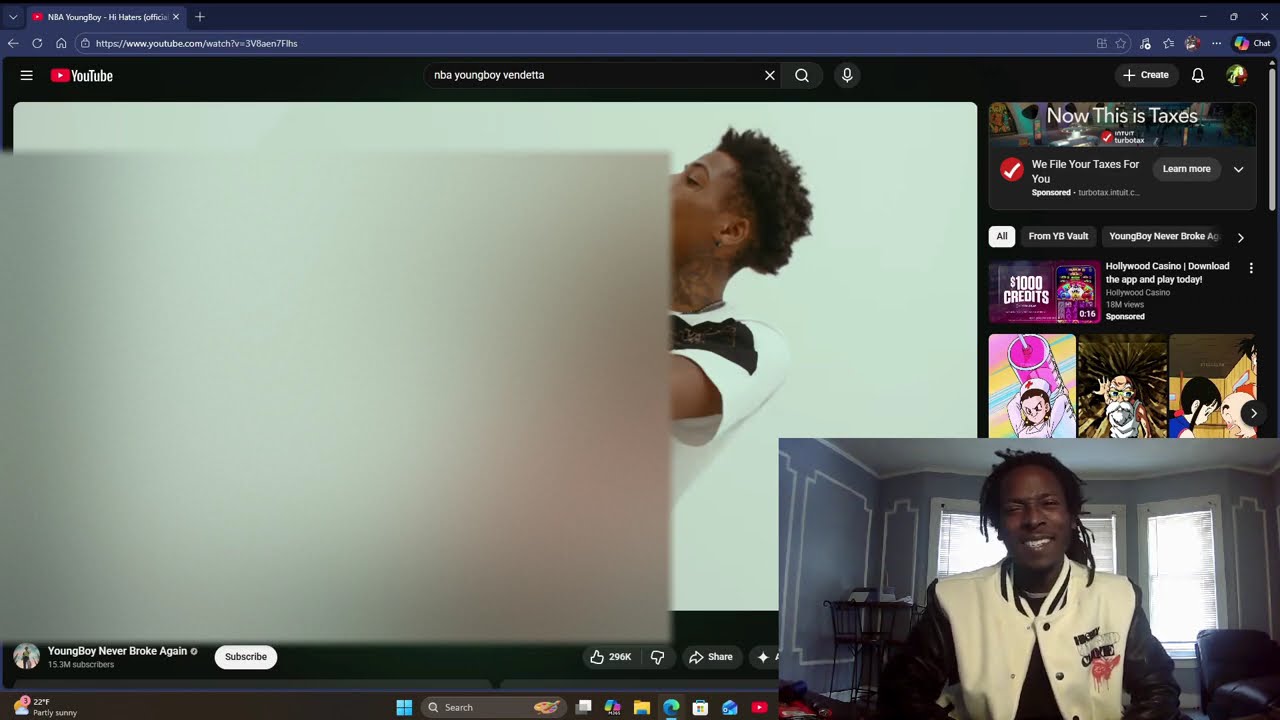Viewport: 1280px width, 720px height.
Task: Open the YouTube account avatar menu
Action: pyautogui.click(x=1237, y=75)
